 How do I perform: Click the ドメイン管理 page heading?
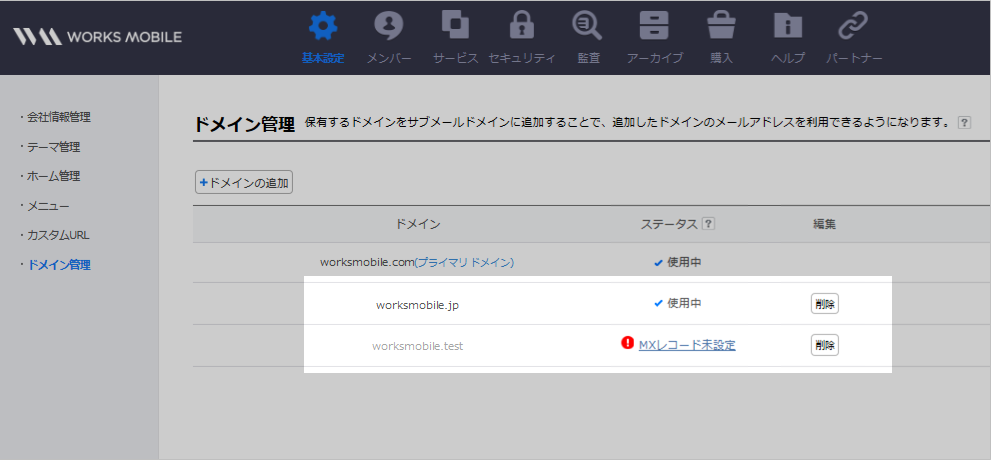click(x=244, y=124)
